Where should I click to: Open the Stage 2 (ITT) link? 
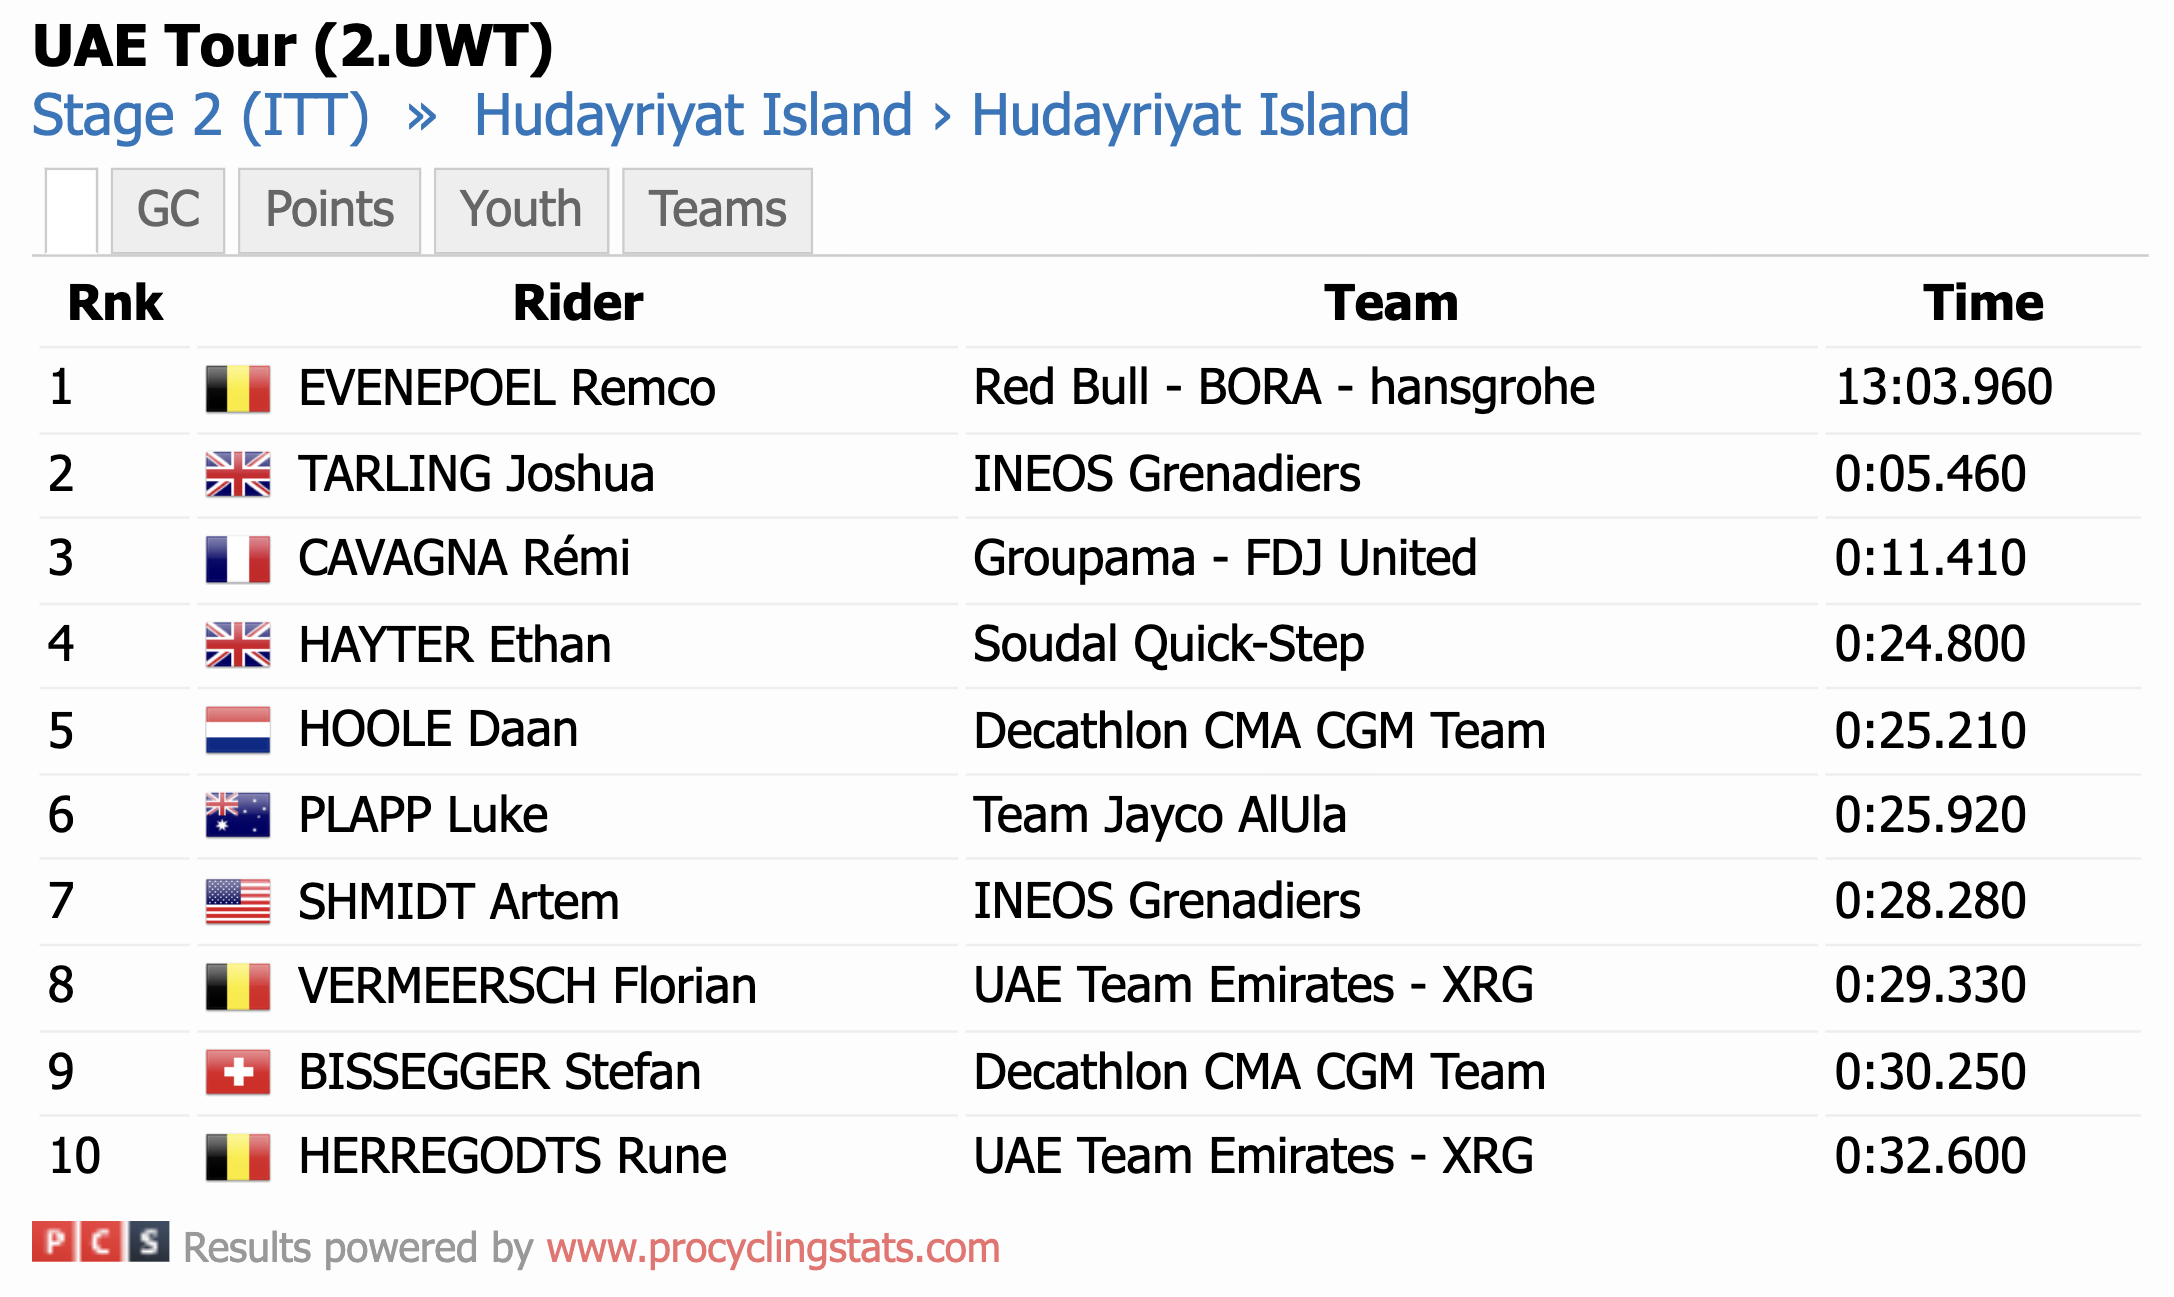click(200, 115)
